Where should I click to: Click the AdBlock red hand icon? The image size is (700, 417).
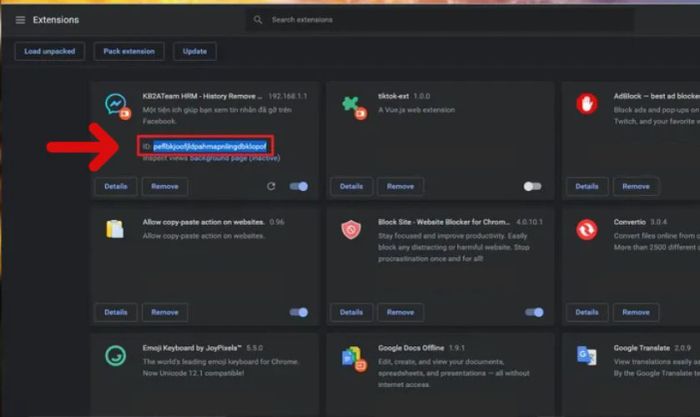pos(587,103)
